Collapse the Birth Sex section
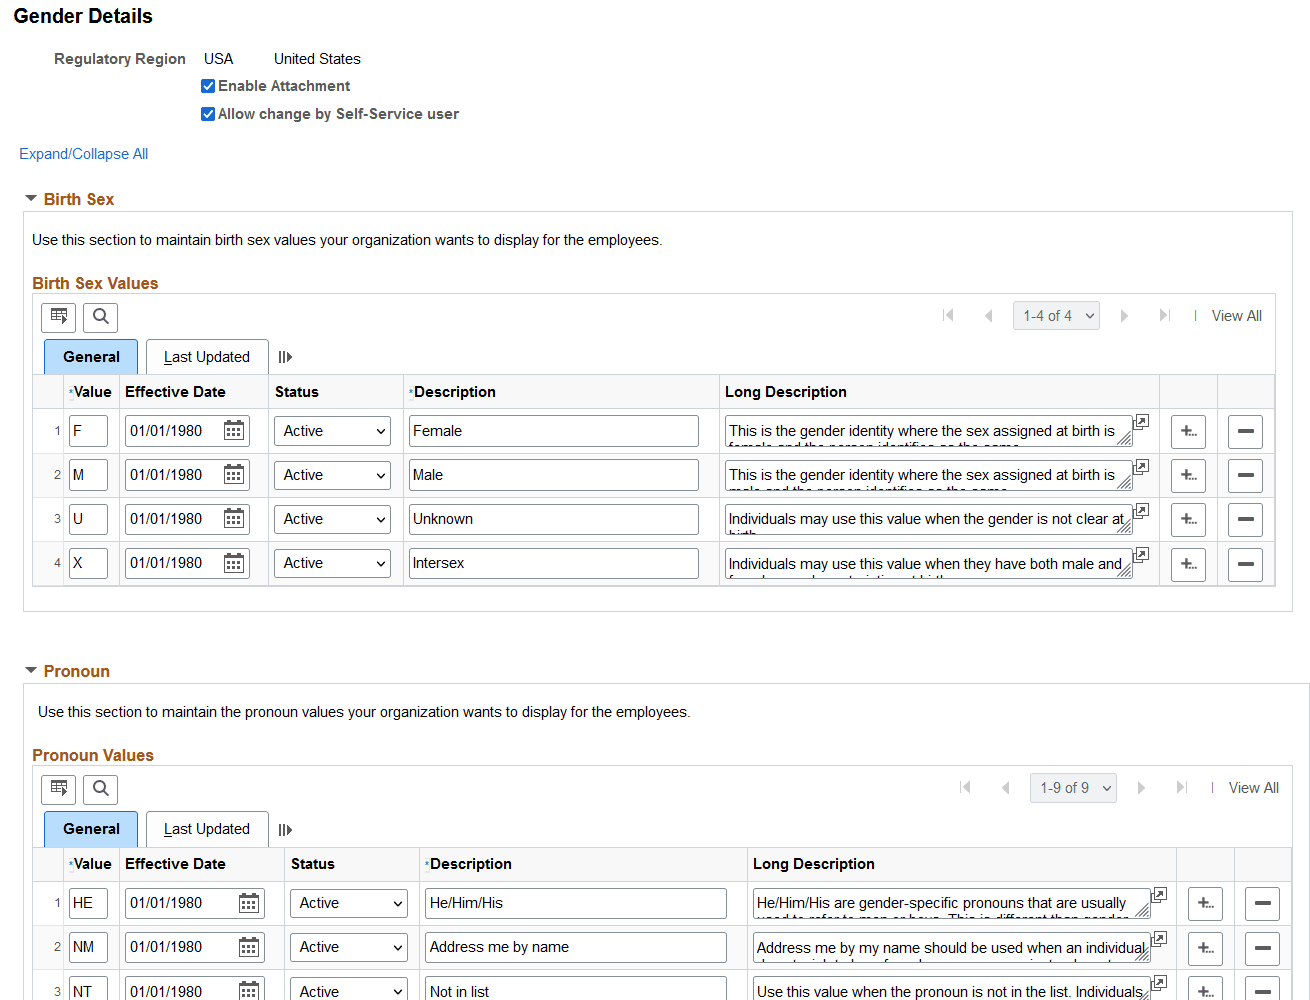 click(x=30, y=198)
